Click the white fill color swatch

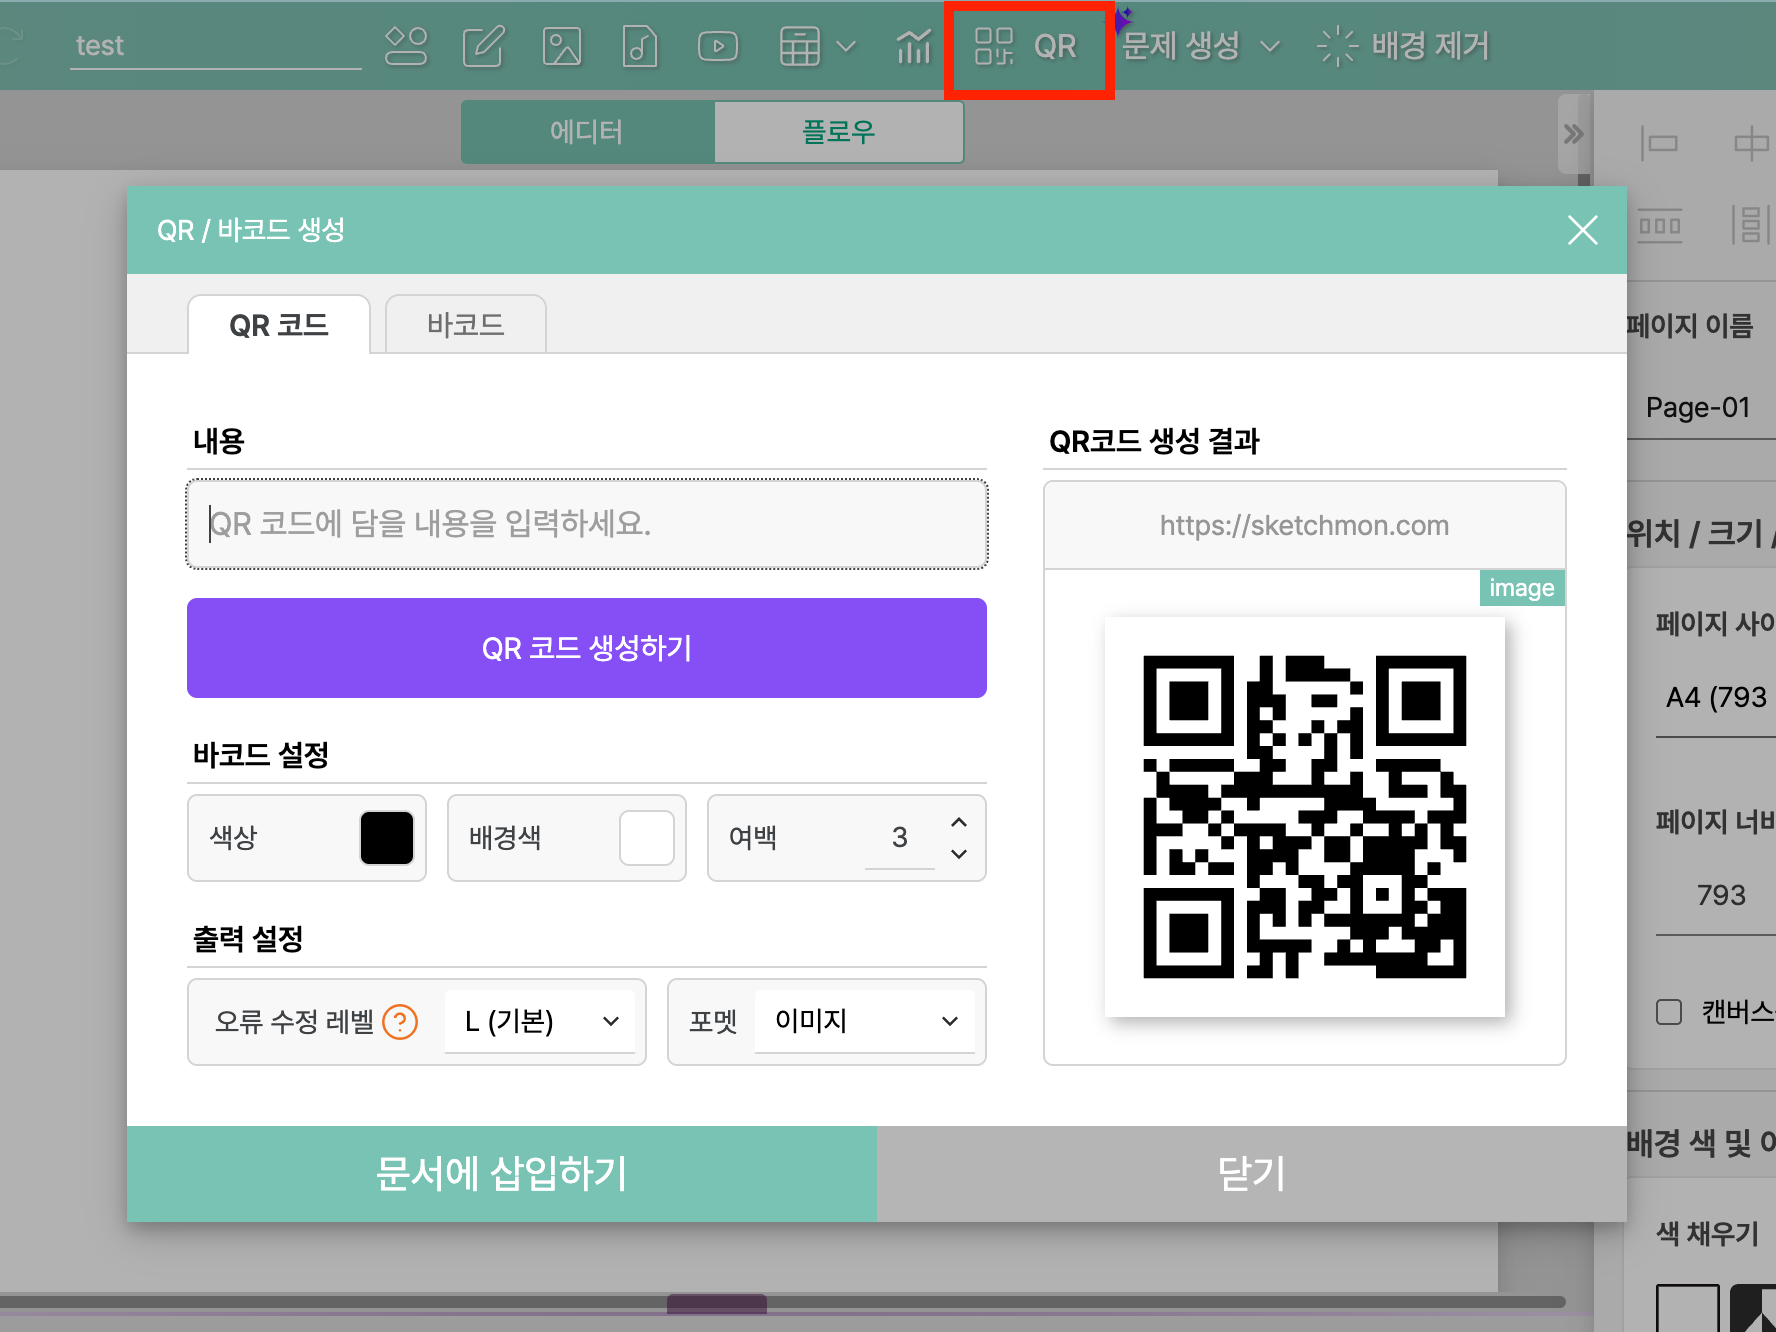(x=1688, y=1308)
